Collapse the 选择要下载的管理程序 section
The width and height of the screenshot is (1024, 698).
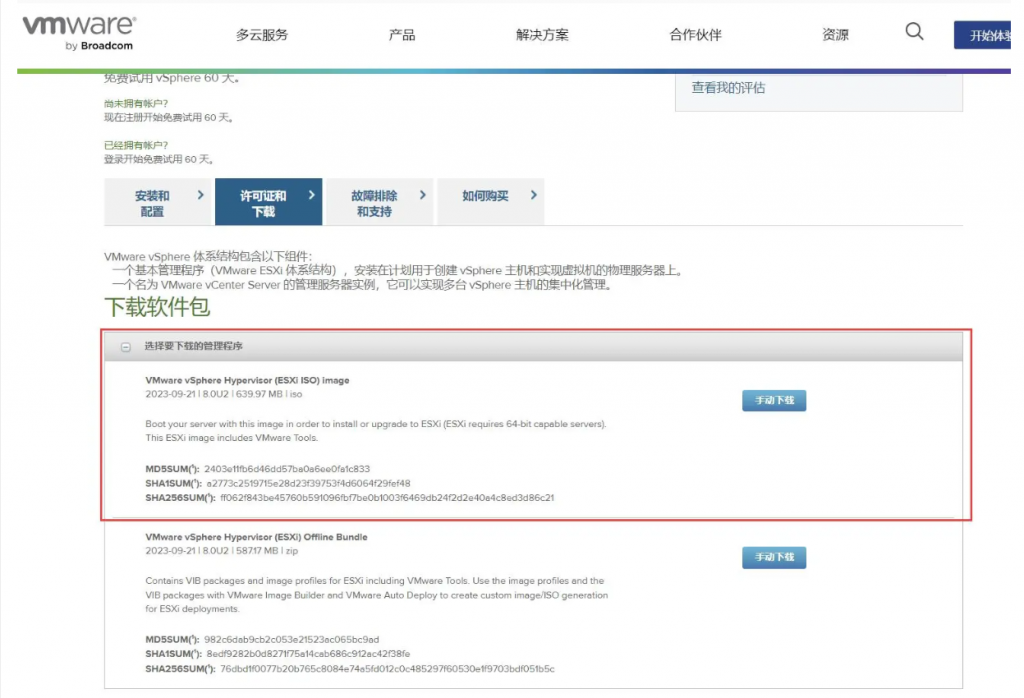tap(126, 347)
